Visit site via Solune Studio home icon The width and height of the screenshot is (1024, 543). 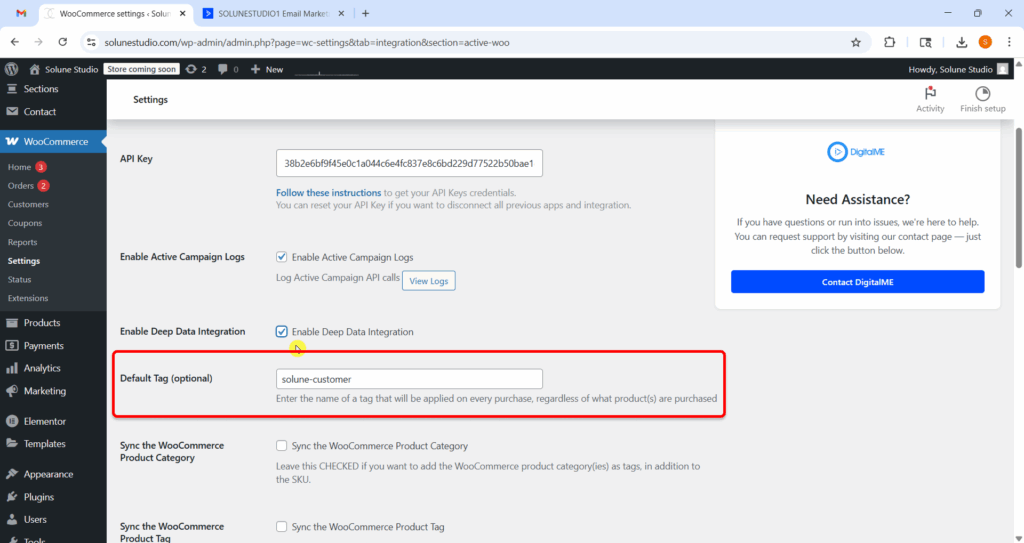point(35,69)
